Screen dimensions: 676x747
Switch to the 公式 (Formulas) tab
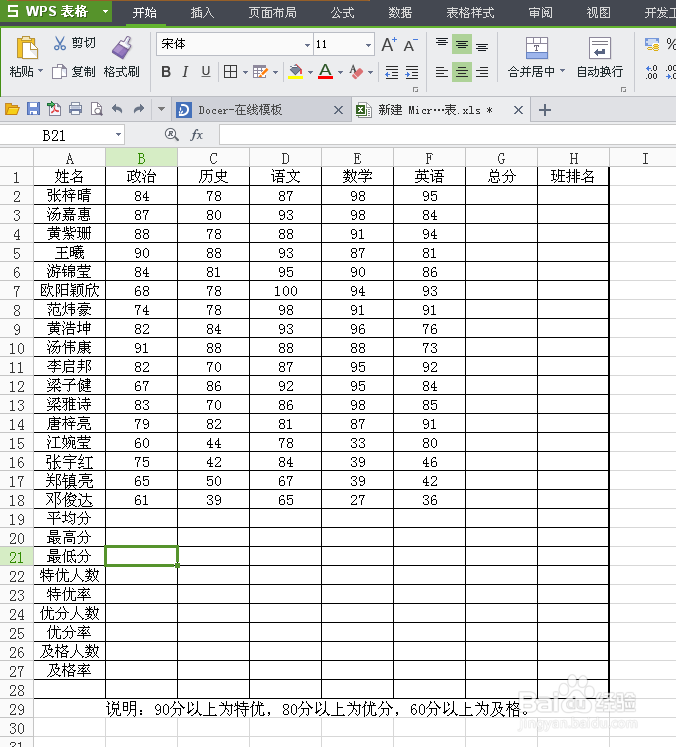tap(343, 12)
